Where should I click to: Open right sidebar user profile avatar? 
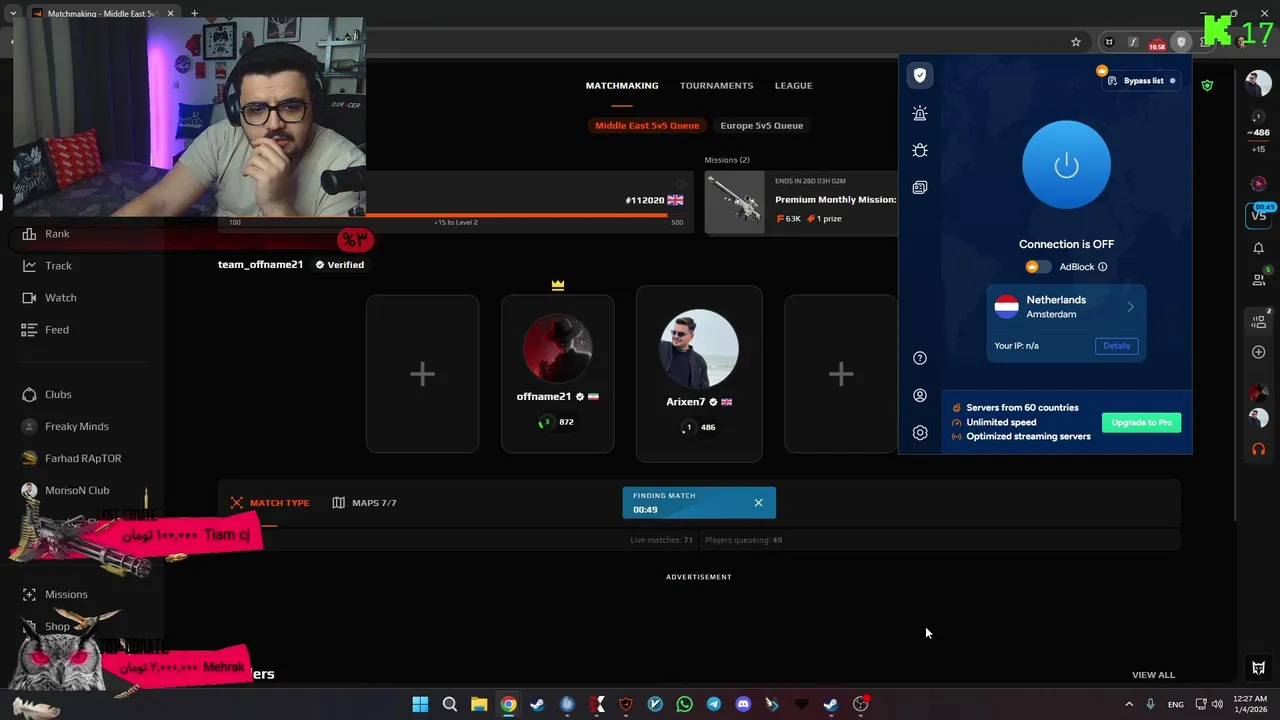click(1258, 83)
